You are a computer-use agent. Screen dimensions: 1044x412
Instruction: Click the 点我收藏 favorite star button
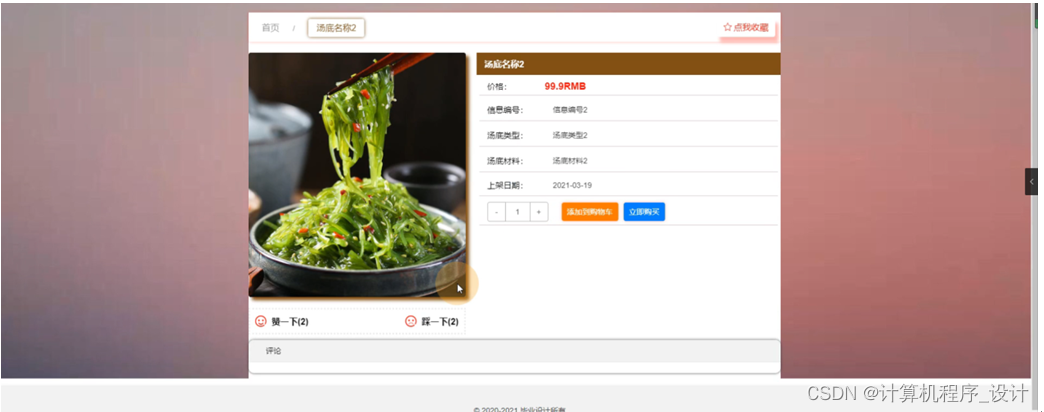746,27
